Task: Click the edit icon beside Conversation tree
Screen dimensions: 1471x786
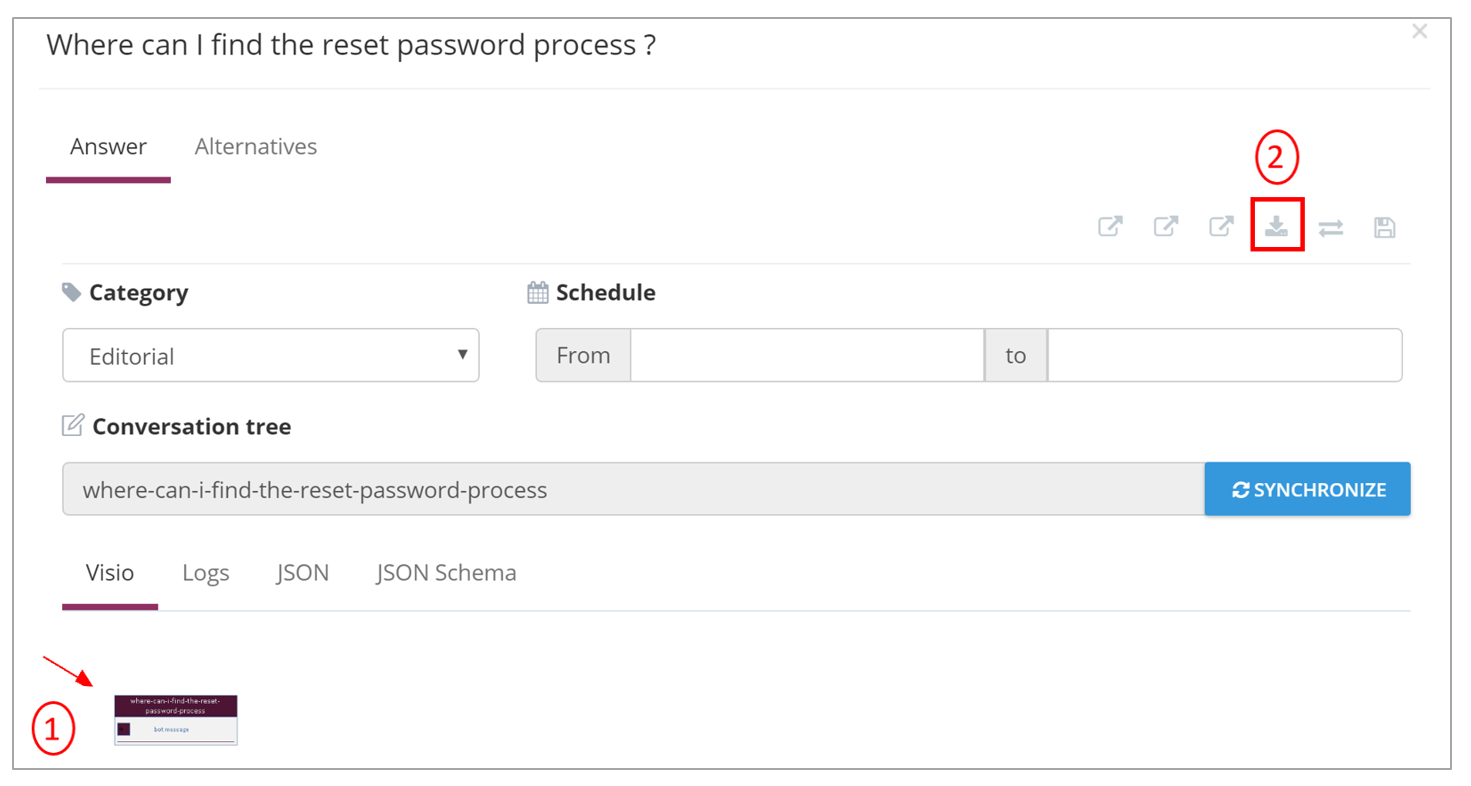Action: 73,425
